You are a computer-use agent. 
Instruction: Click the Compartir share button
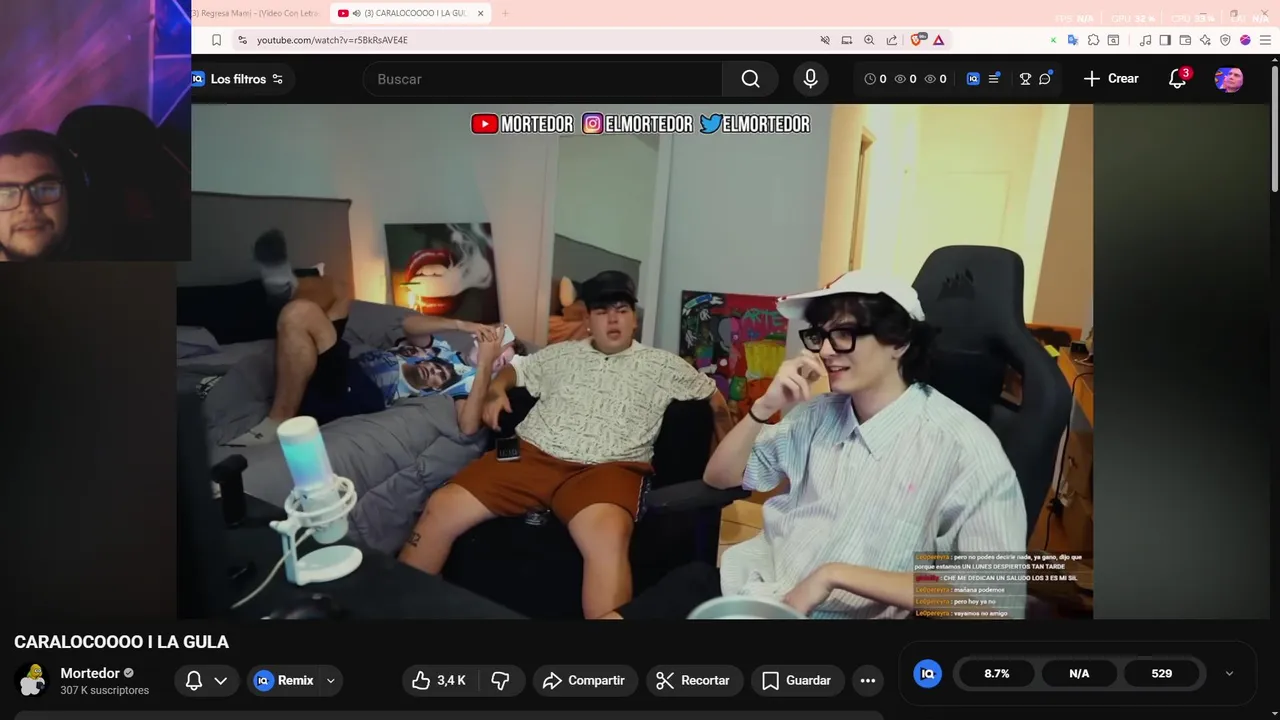point(584,680)
